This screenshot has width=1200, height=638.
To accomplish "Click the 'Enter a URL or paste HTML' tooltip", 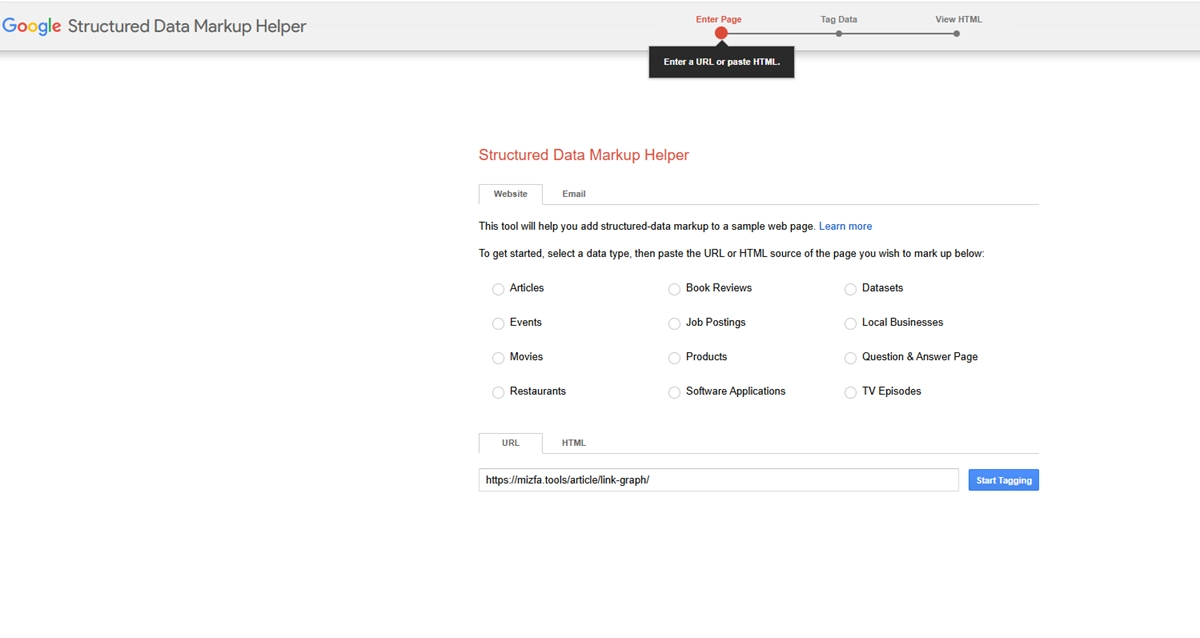I will point(721,62).
